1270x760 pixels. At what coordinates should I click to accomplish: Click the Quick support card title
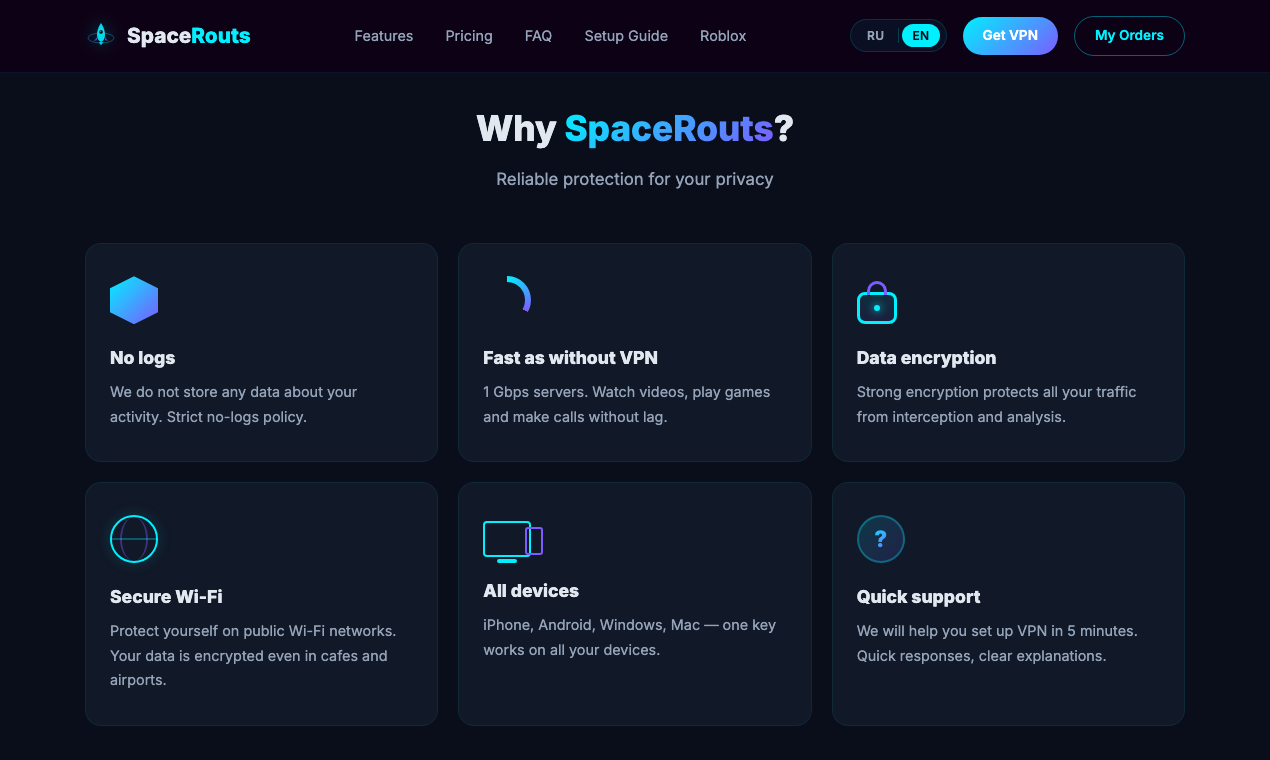[x=918, y=597]
